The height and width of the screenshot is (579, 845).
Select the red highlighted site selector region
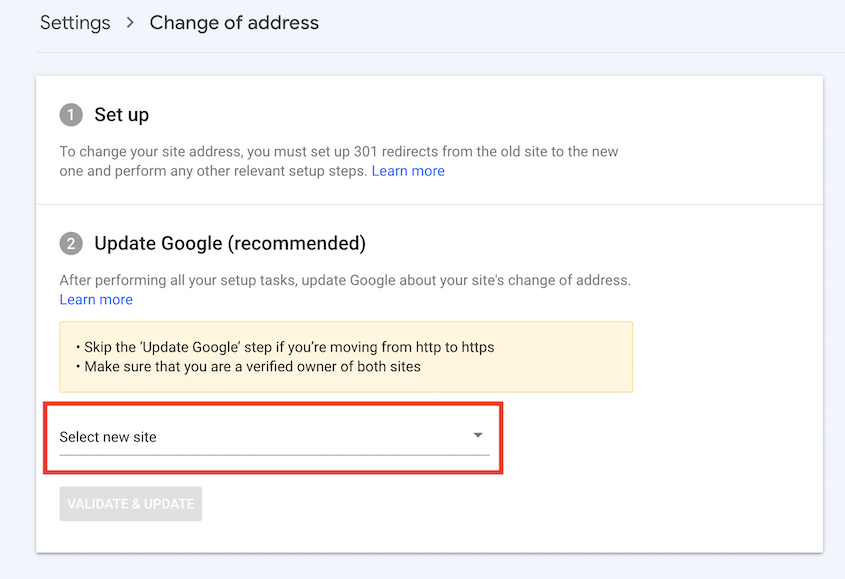tap(272, 437)
